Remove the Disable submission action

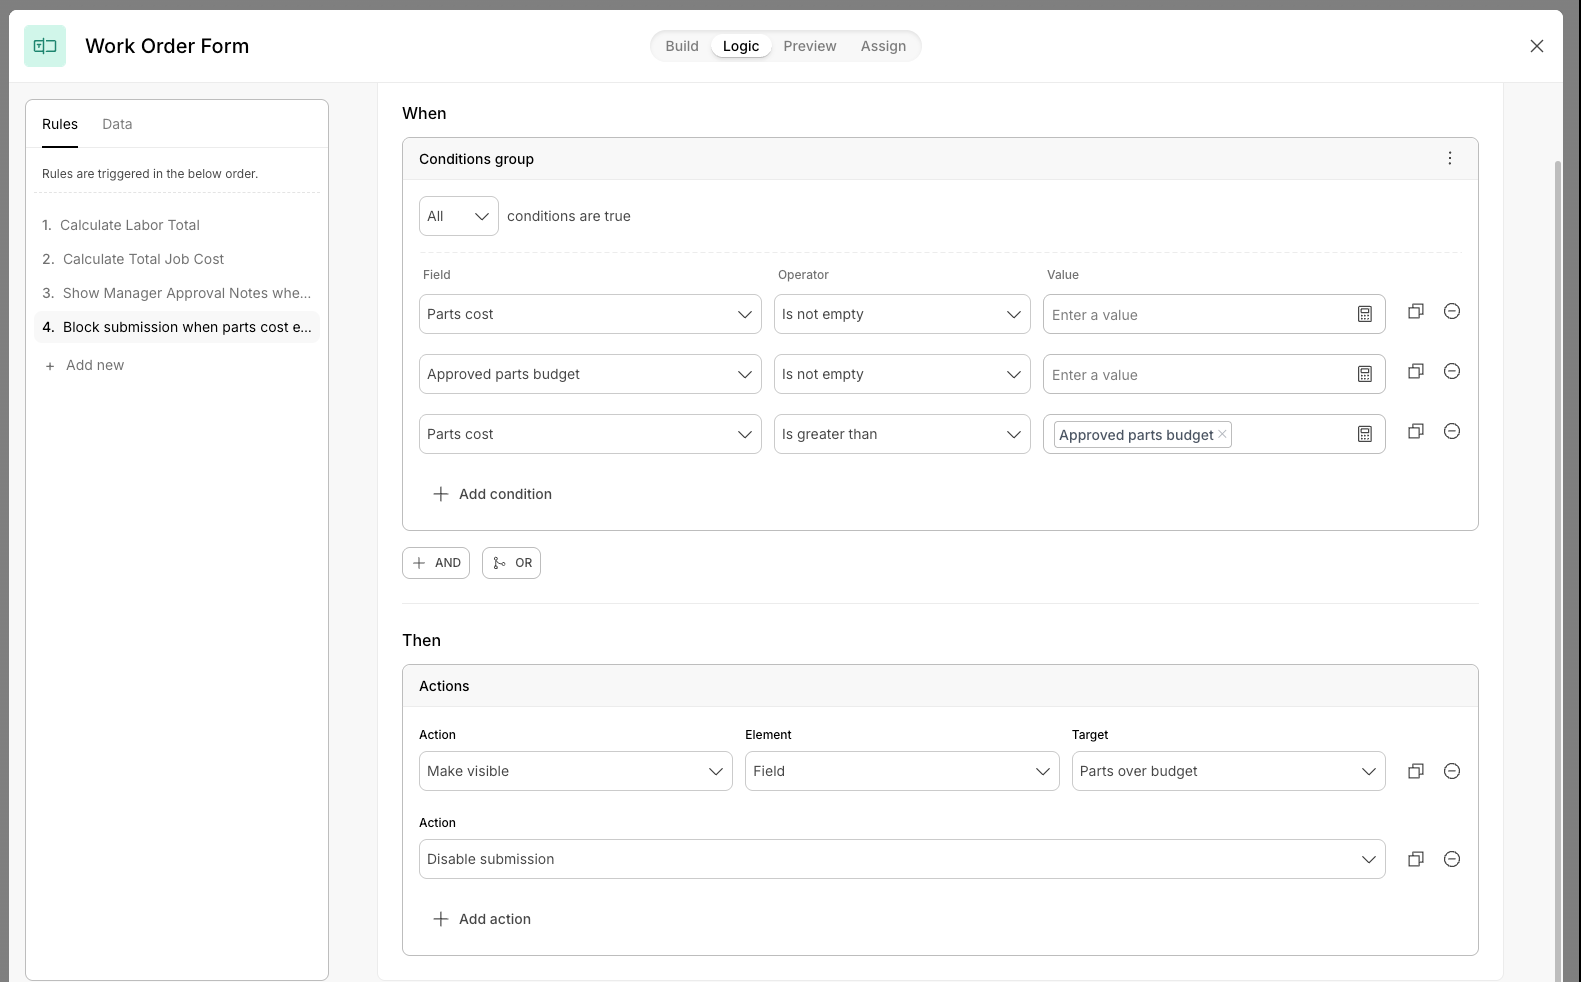tap(1452, 859)
